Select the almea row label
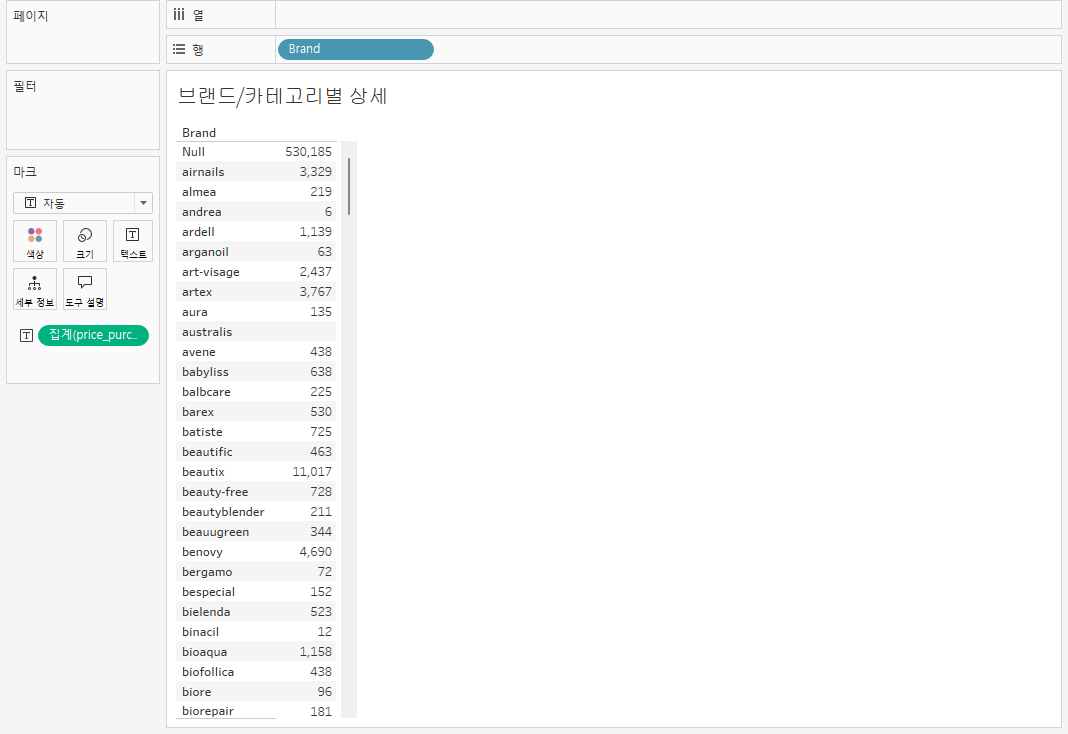The height and width of the screenshot is (734, 1068). point(199,192)
